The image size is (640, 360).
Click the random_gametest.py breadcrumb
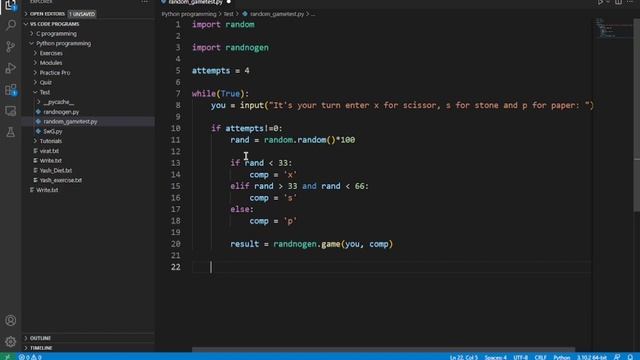277,14
